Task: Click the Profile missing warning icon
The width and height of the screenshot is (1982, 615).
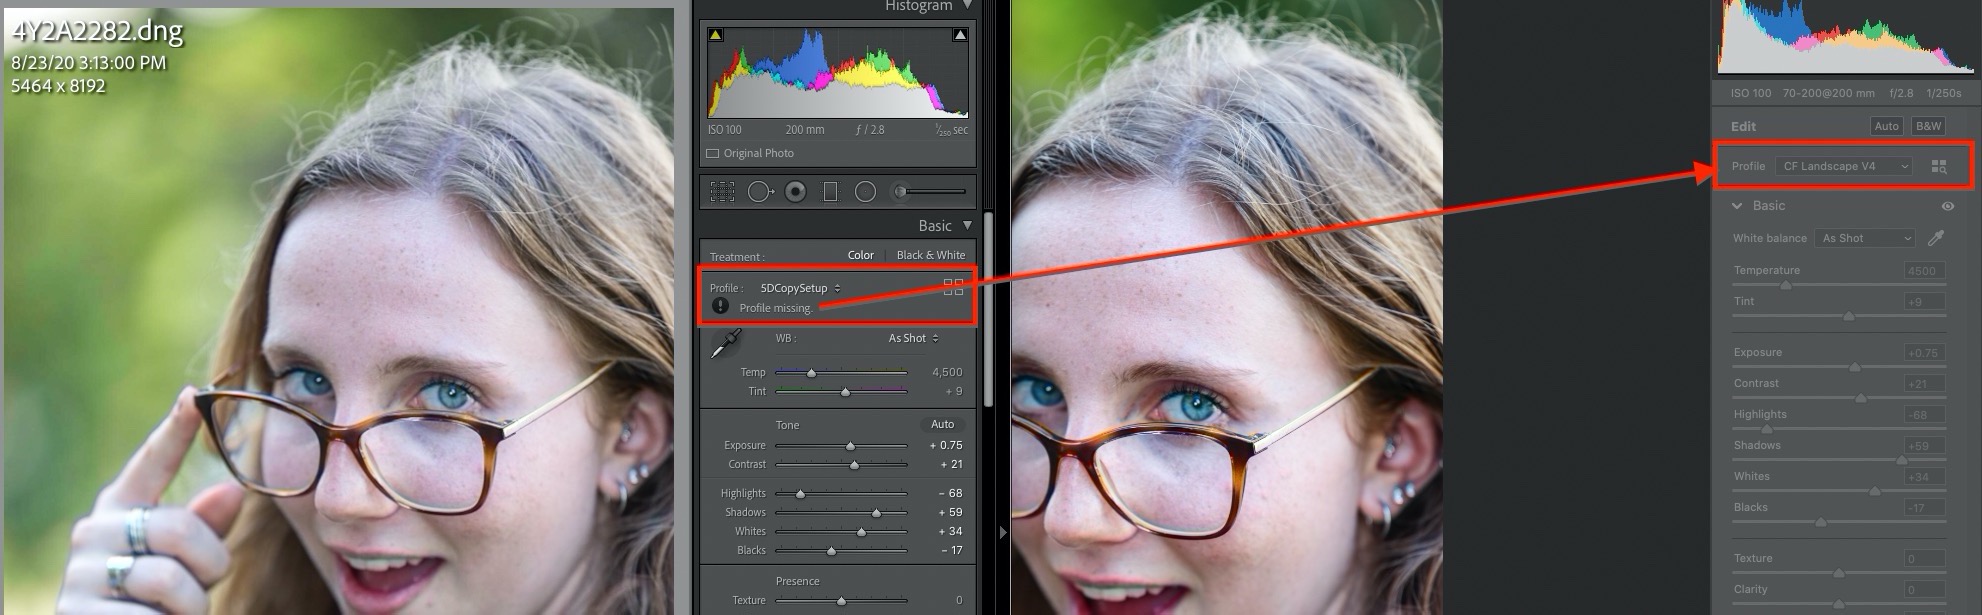Action: (720, 306)
